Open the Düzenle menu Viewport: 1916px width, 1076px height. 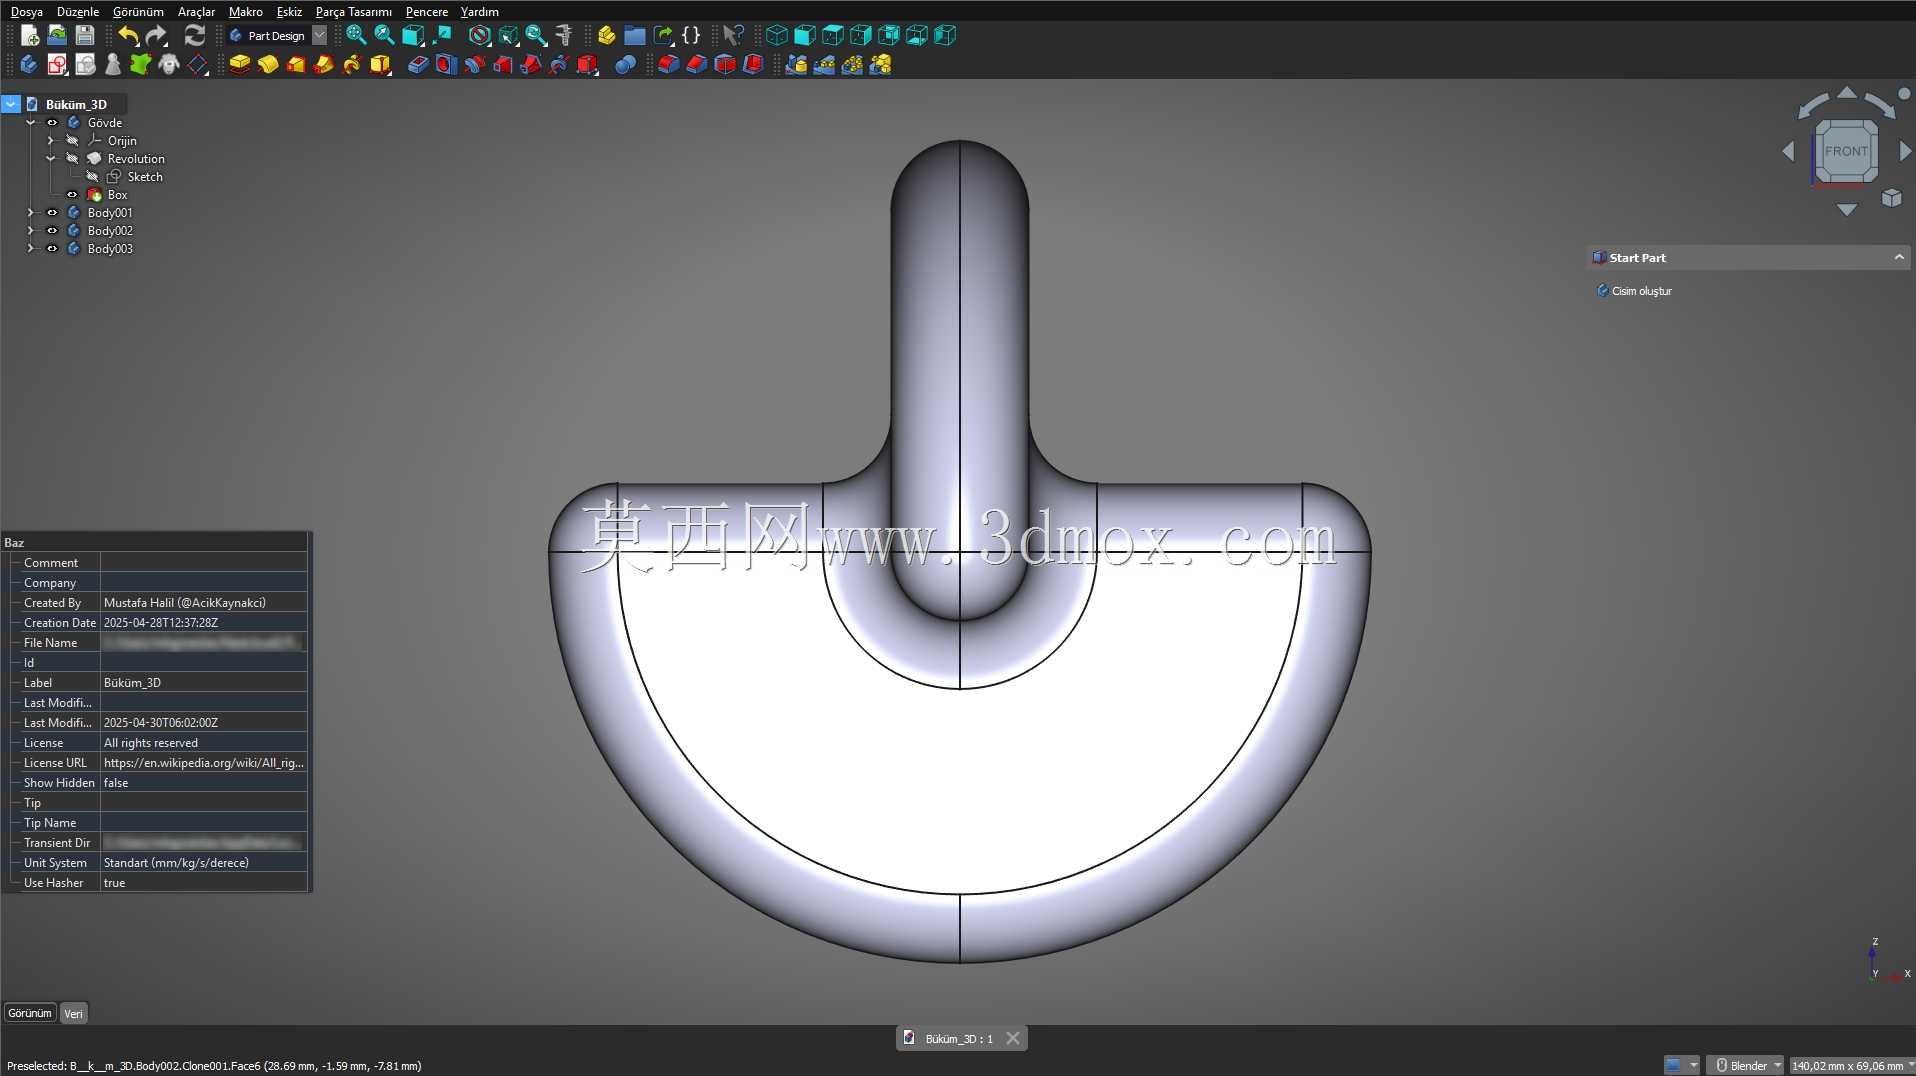tap(78, 12)
